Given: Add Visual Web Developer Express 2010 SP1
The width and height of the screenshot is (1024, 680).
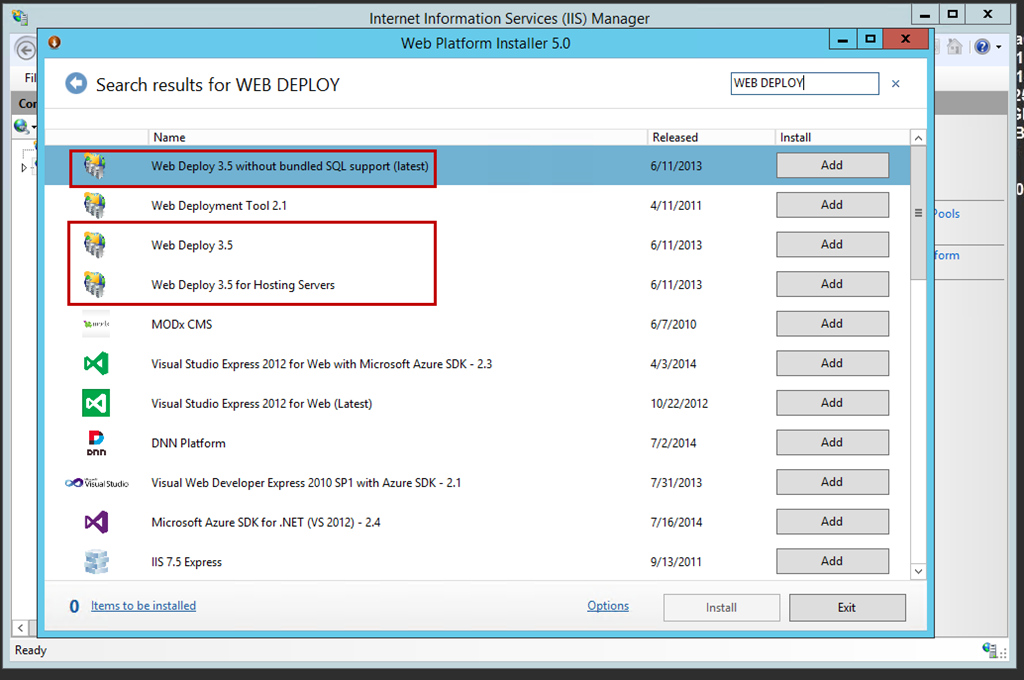Looking at the screenshot, I should (832, 482).
